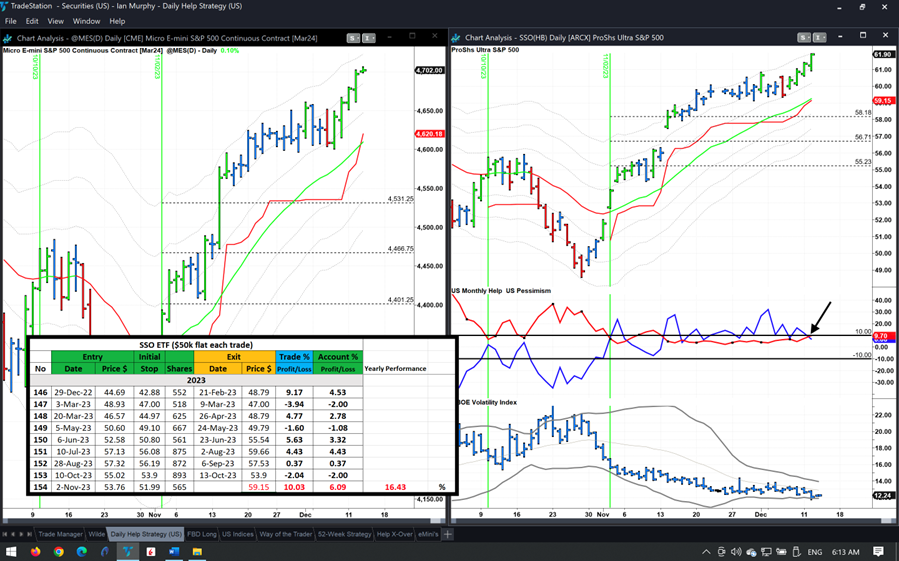The height and width of the screenshot is (561, 899).
Task: Jump to last workspace tab arrow
Action: (28, 535)
